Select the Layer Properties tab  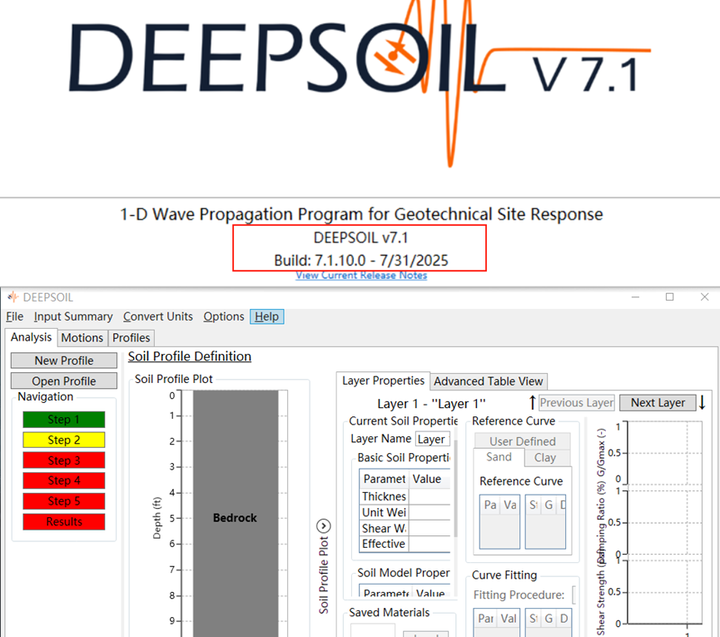(383, 381)
